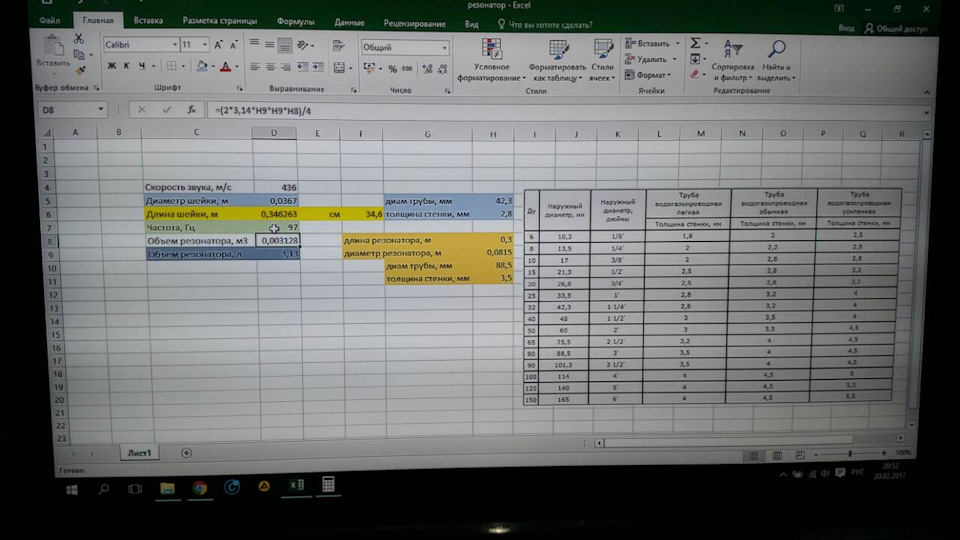Toggle bottom vertical alignment

[x=285, y=45]
